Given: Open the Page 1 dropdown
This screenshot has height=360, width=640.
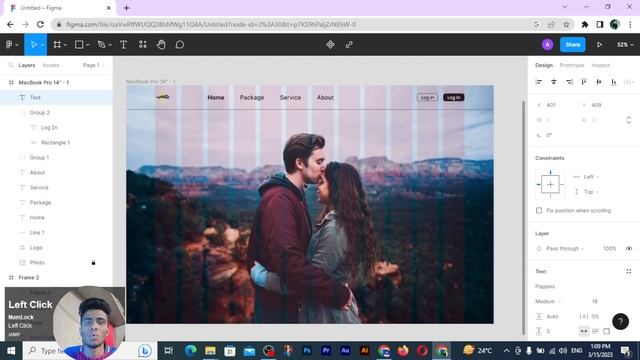Looking at the screenshot, I should (93, 65).
